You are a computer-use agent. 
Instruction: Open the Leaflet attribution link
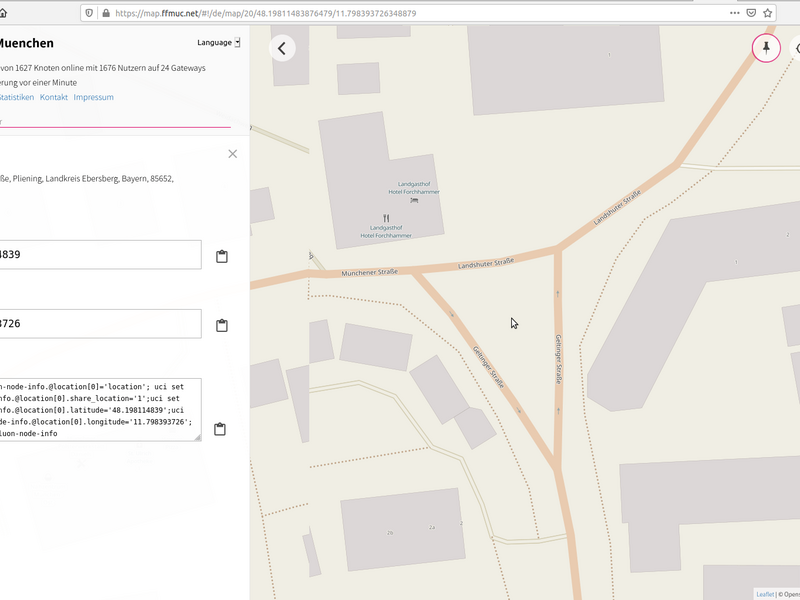coord(765,594)
